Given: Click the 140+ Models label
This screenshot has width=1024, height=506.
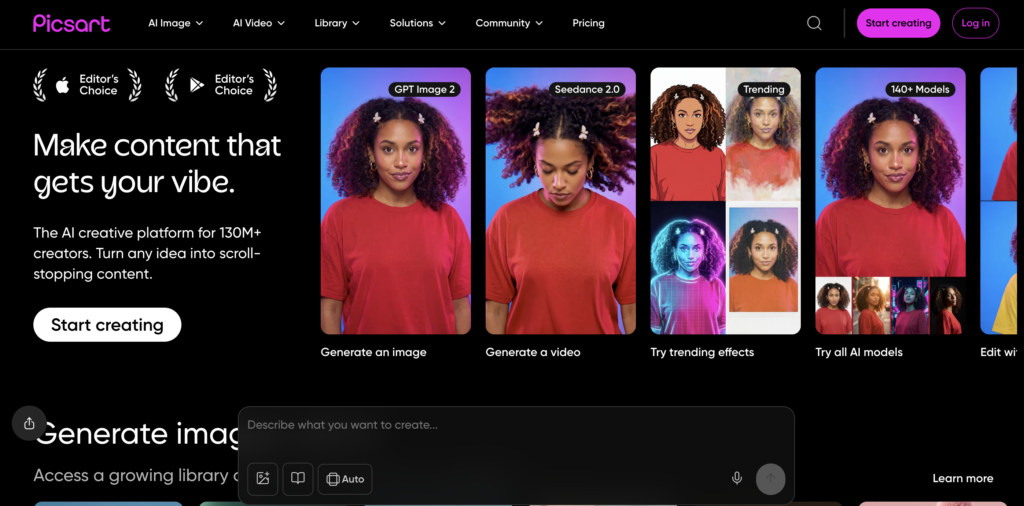Looking at the screenshot, I should 920,89.
